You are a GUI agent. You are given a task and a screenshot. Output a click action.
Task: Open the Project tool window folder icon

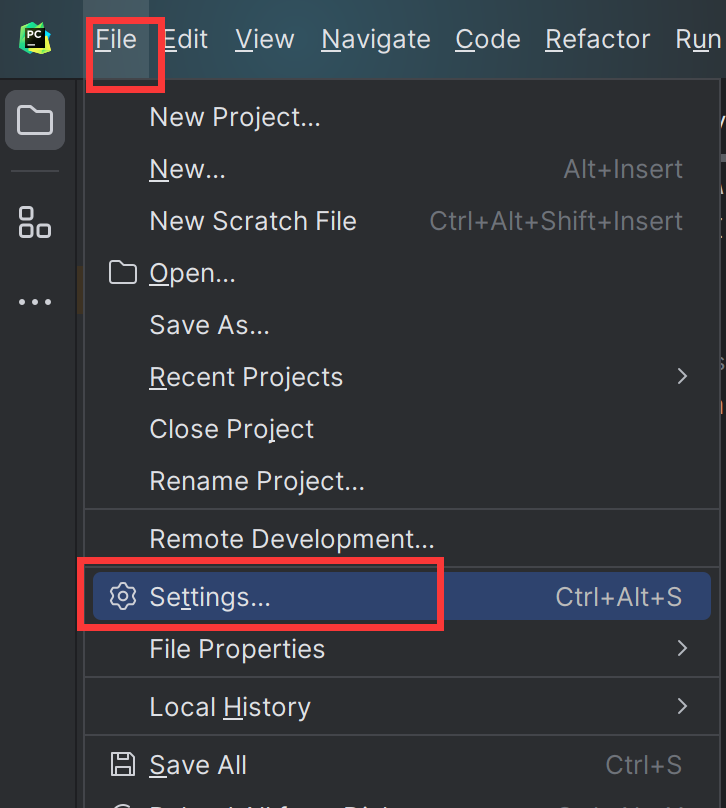tap(35, 120)
